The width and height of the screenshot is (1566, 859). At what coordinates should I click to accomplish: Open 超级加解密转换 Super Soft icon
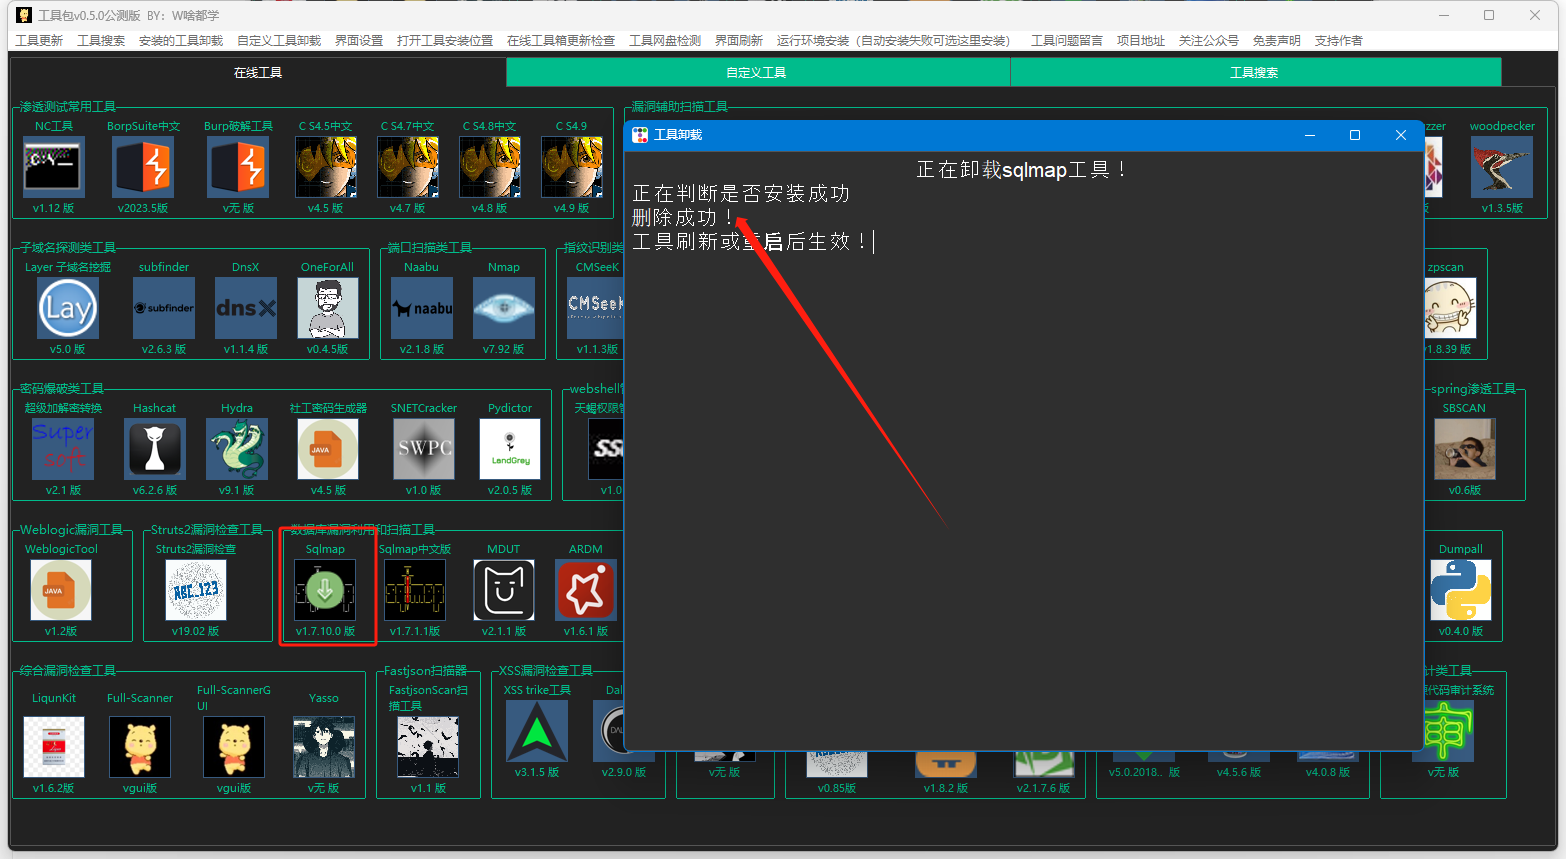tap(63, 449)
